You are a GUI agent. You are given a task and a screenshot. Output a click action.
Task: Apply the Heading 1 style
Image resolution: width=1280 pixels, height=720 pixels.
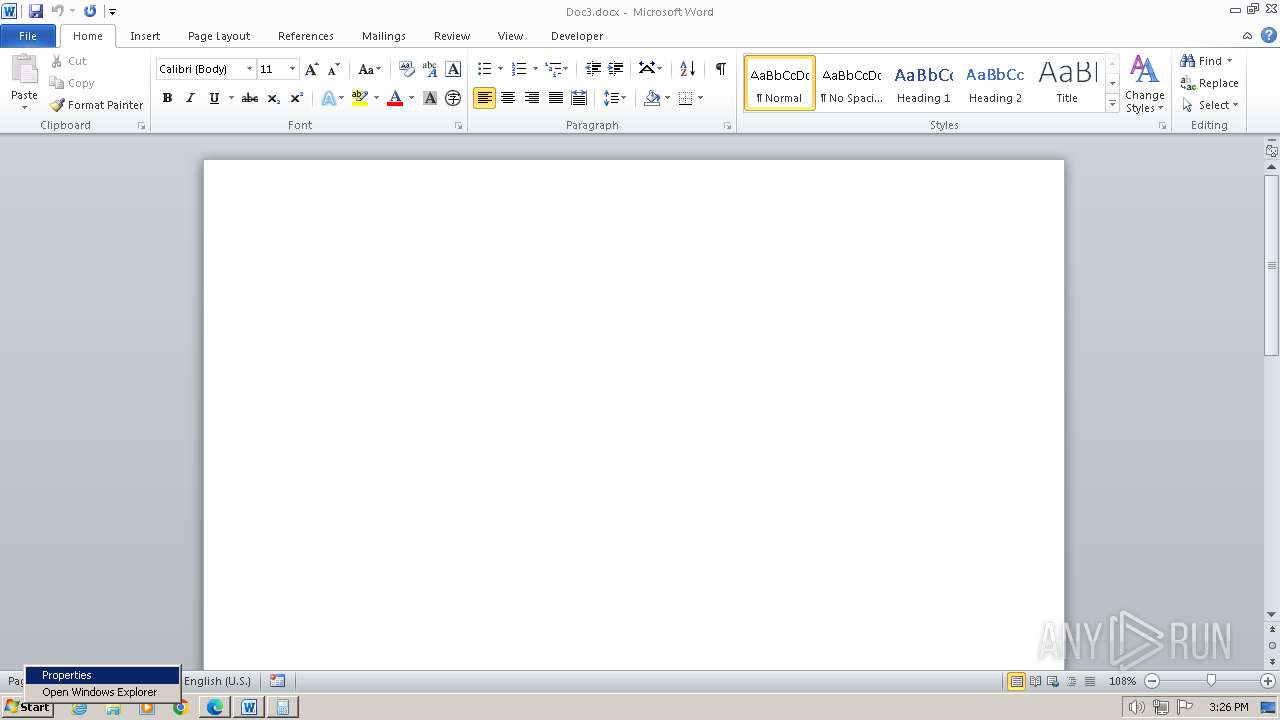[924, 83]
